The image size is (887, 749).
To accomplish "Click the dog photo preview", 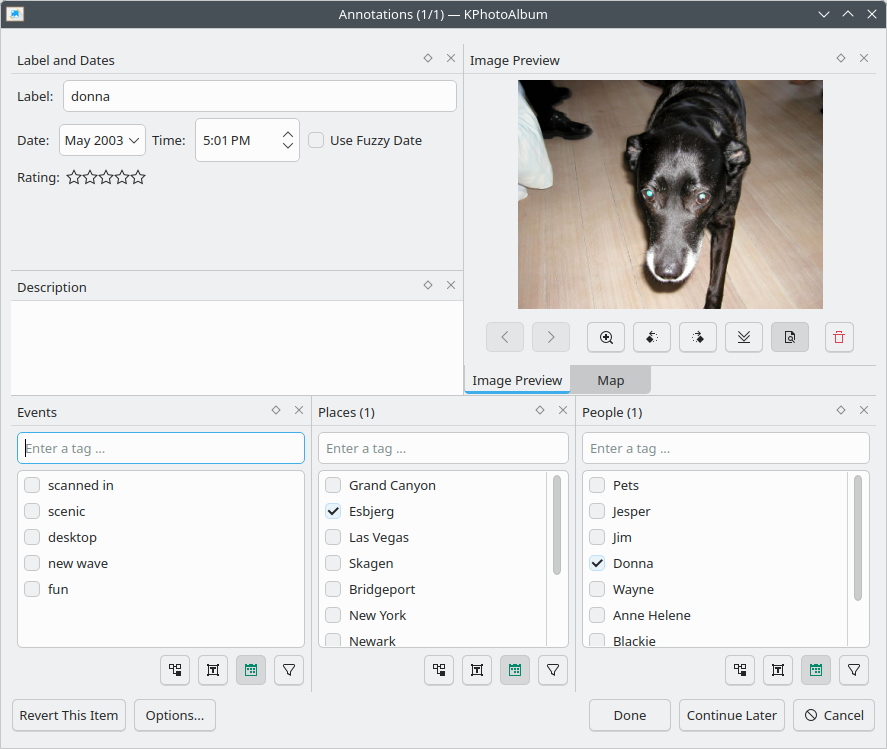I will [x=670, y=194].
